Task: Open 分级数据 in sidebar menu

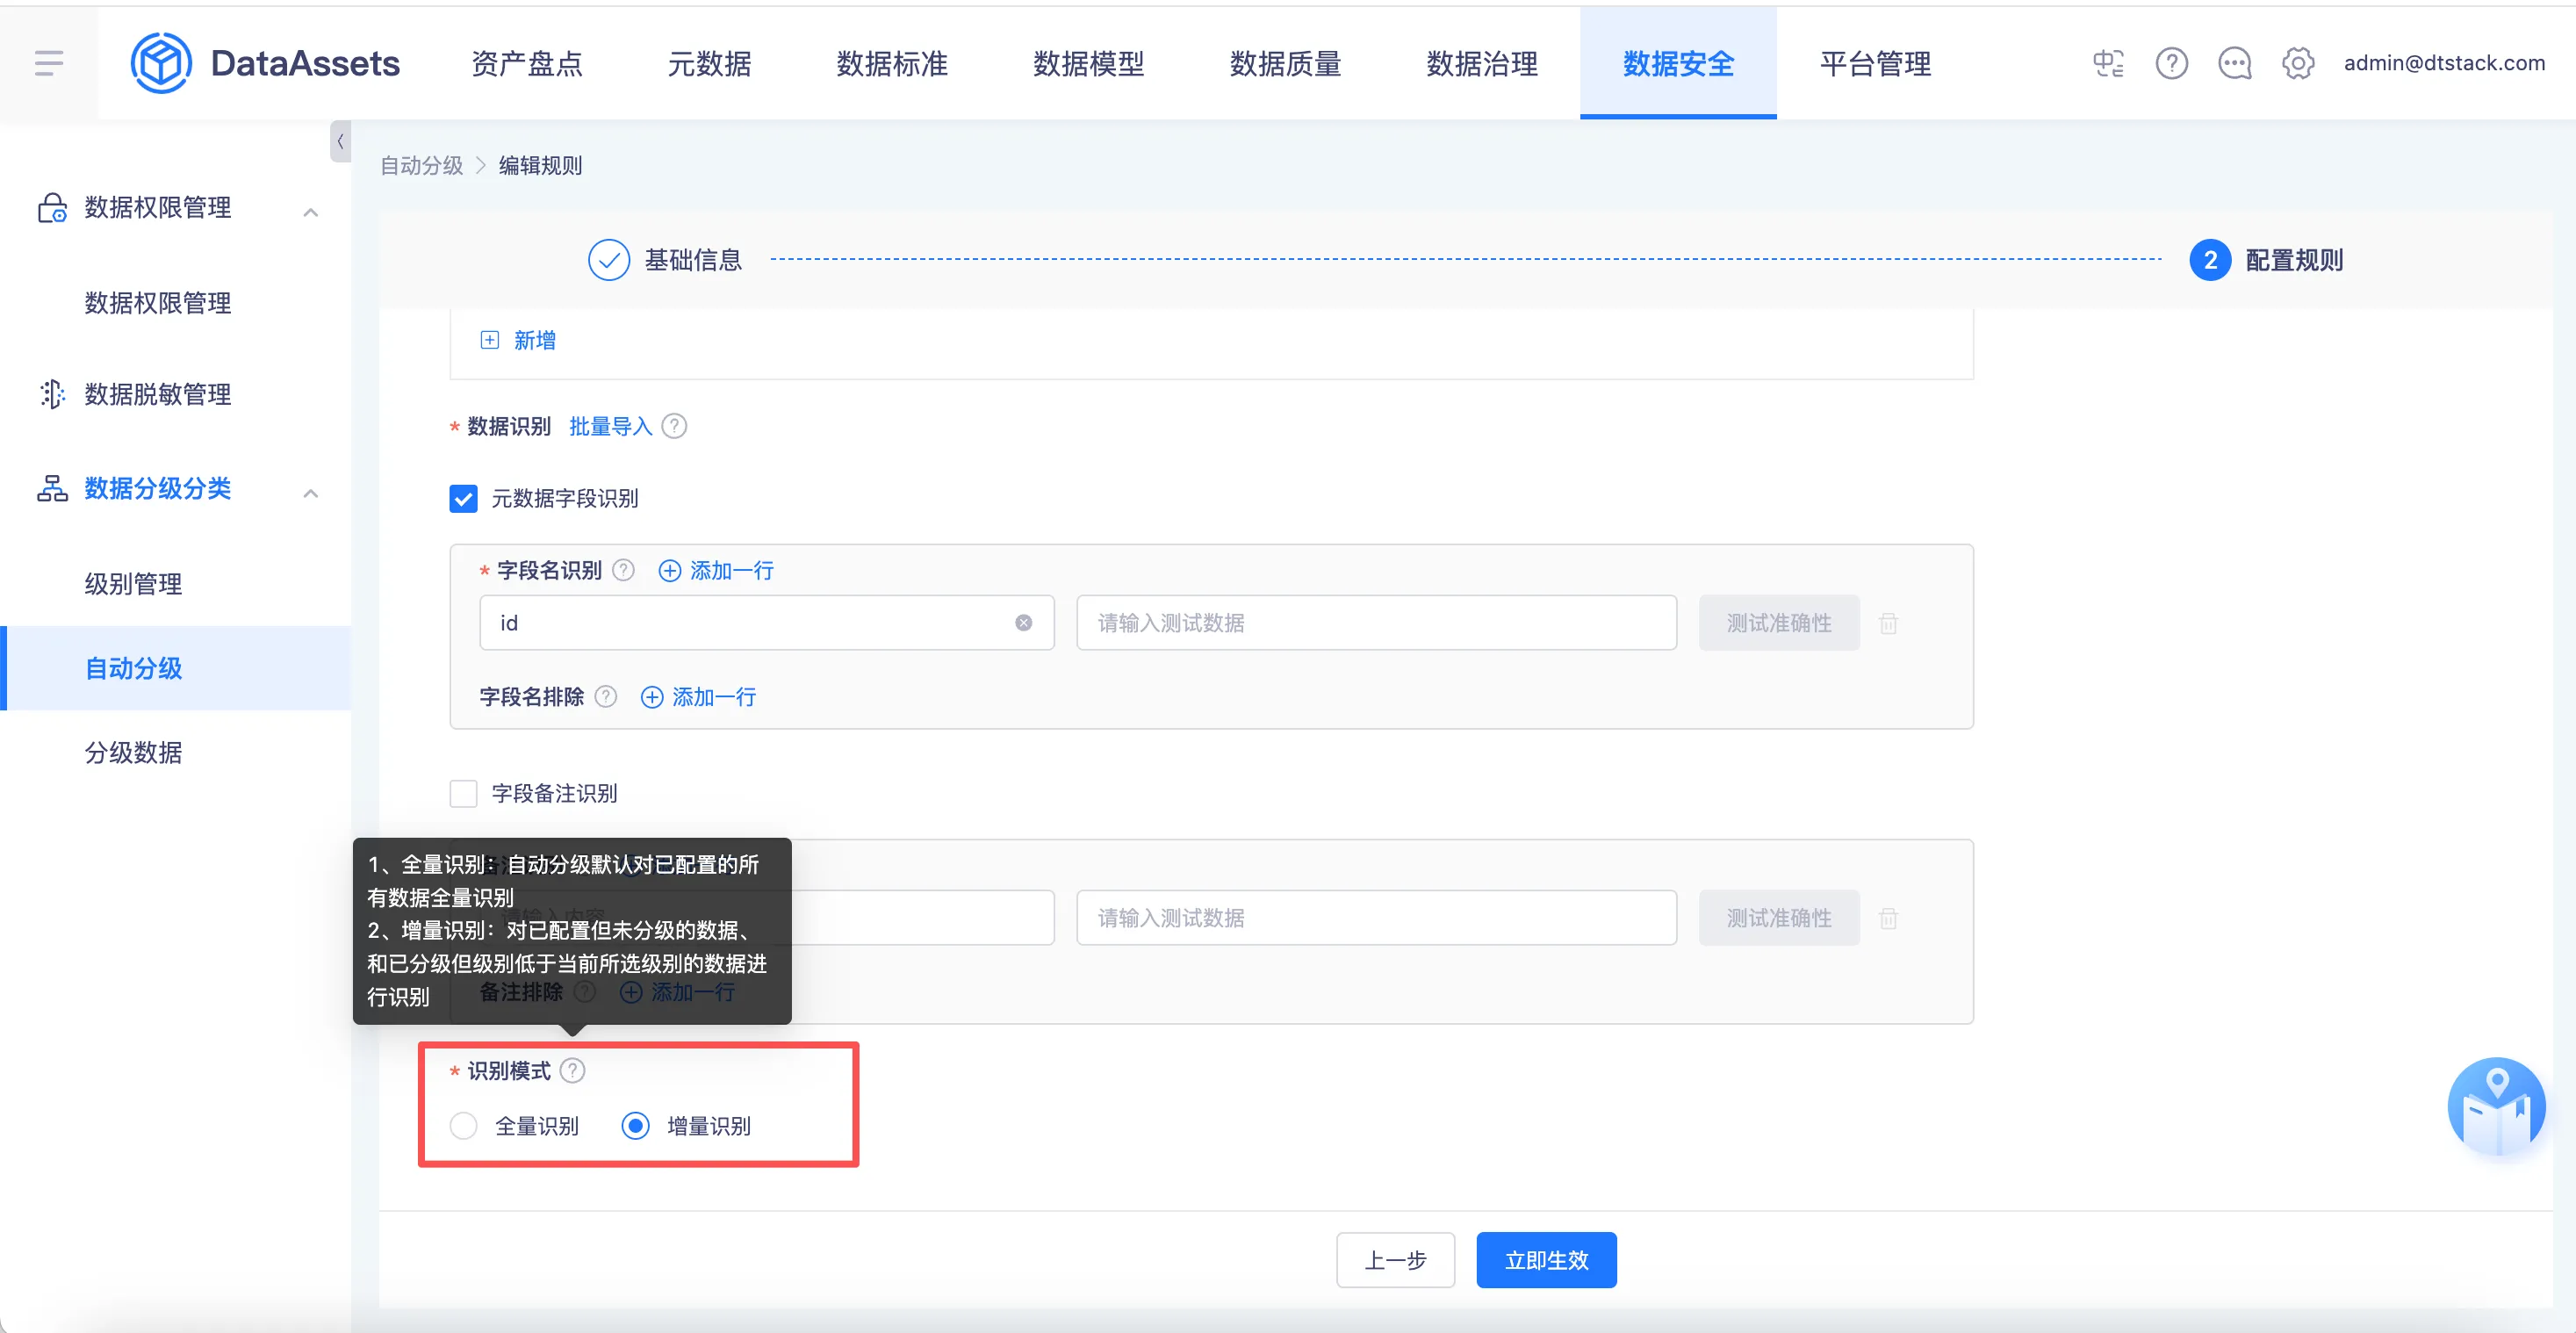Action: click(133, 752)
